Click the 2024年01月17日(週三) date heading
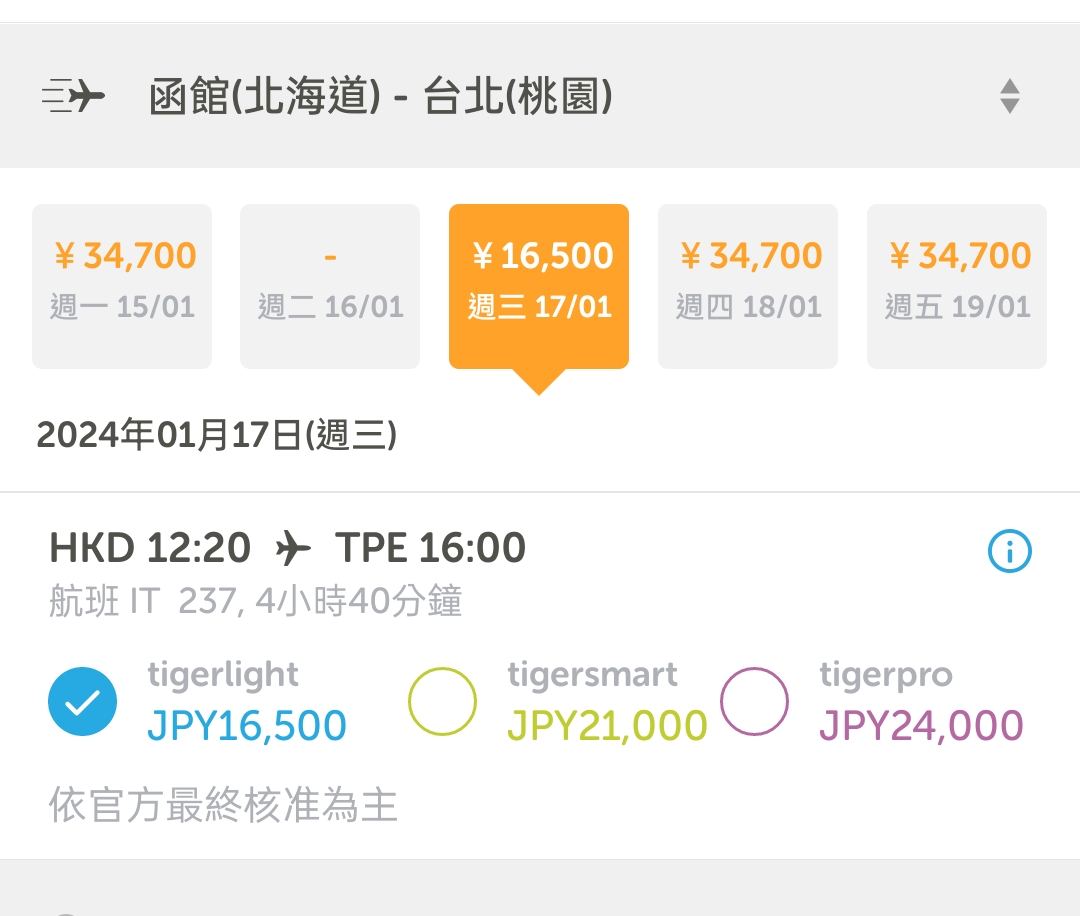1080x916 pixels. 217,436
